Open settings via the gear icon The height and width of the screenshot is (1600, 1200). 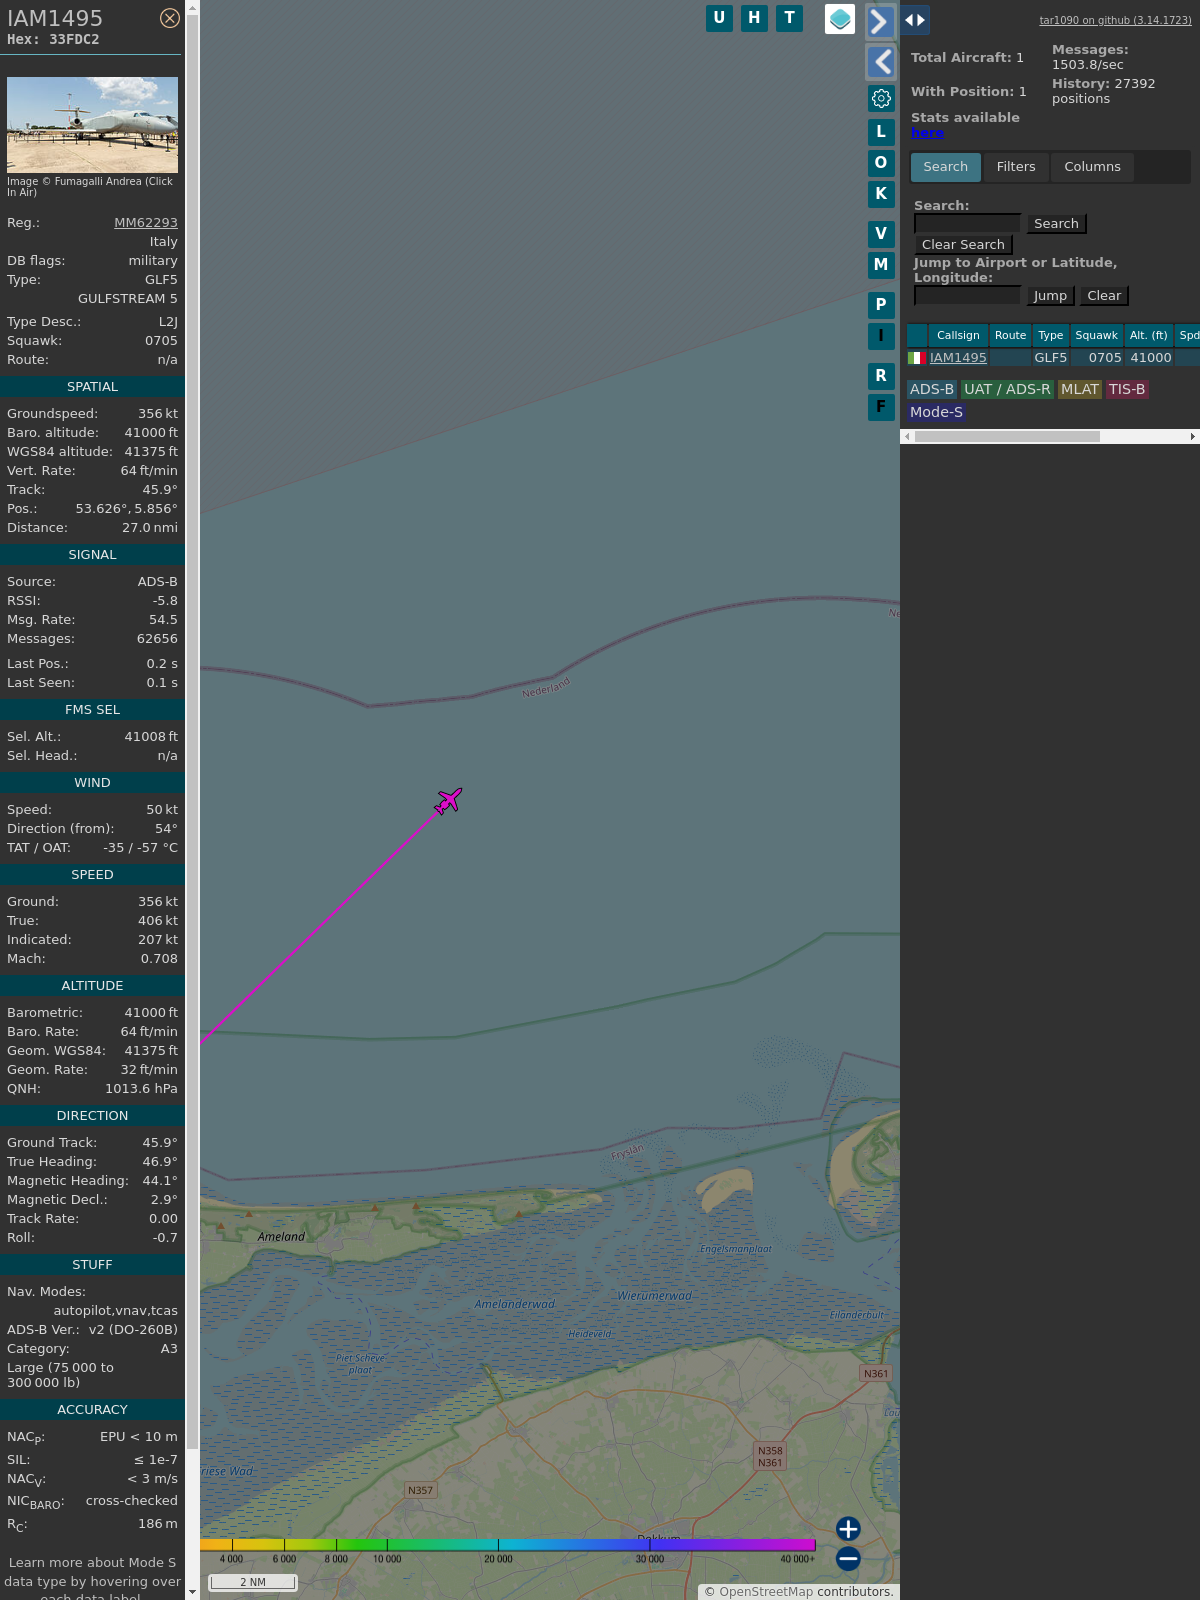881,98
